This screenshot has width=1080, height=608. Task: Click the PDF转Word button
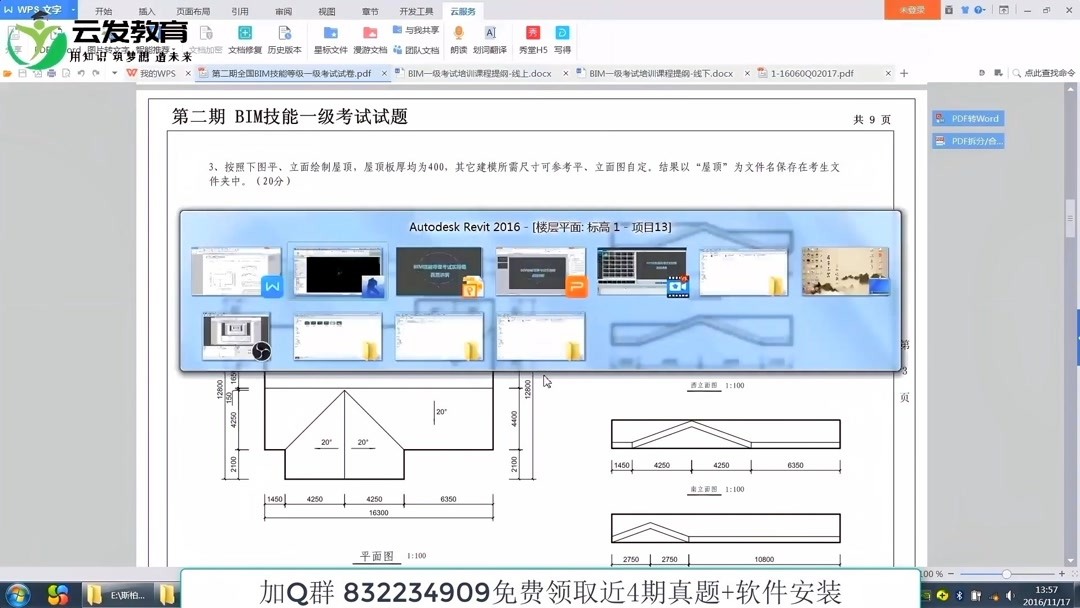click(967, 118)
